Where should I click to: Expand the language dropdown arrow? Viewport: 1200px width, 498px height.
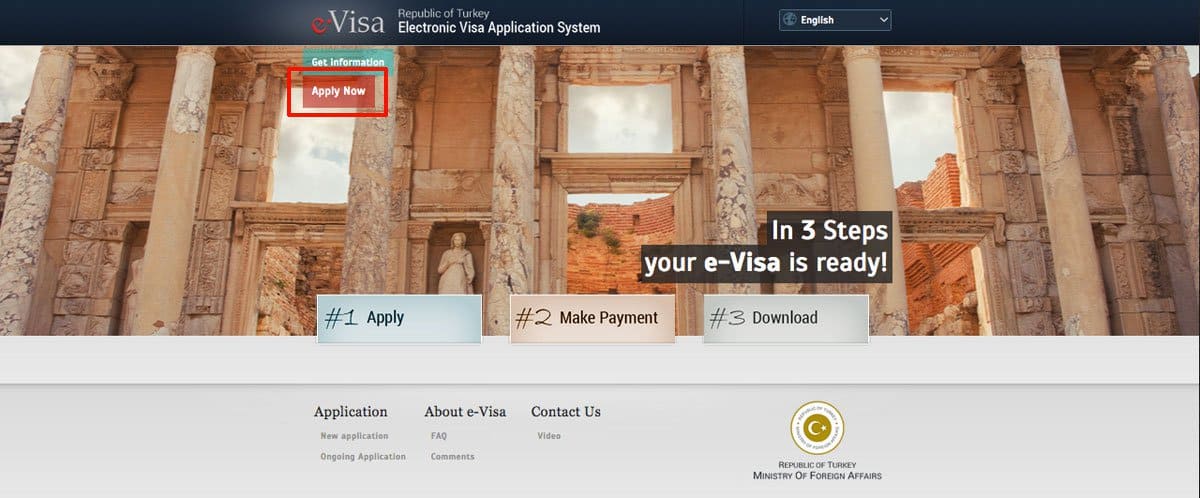[883, 20]
